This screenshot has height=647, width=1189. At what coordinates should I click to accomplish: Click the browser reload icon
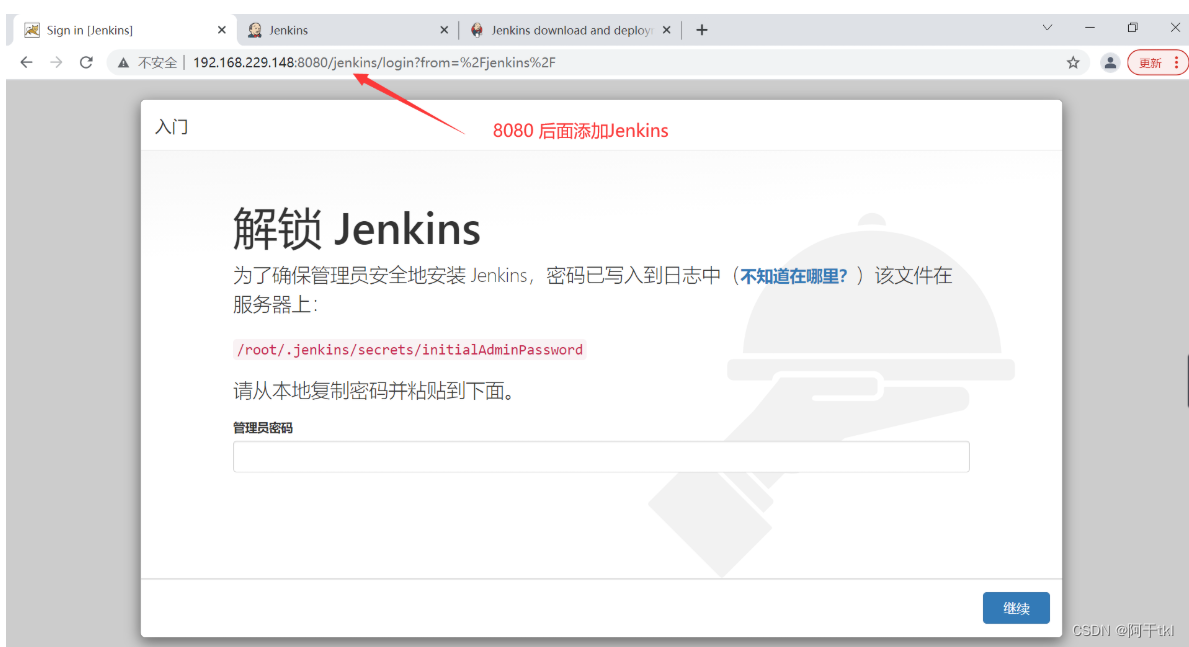86,62
